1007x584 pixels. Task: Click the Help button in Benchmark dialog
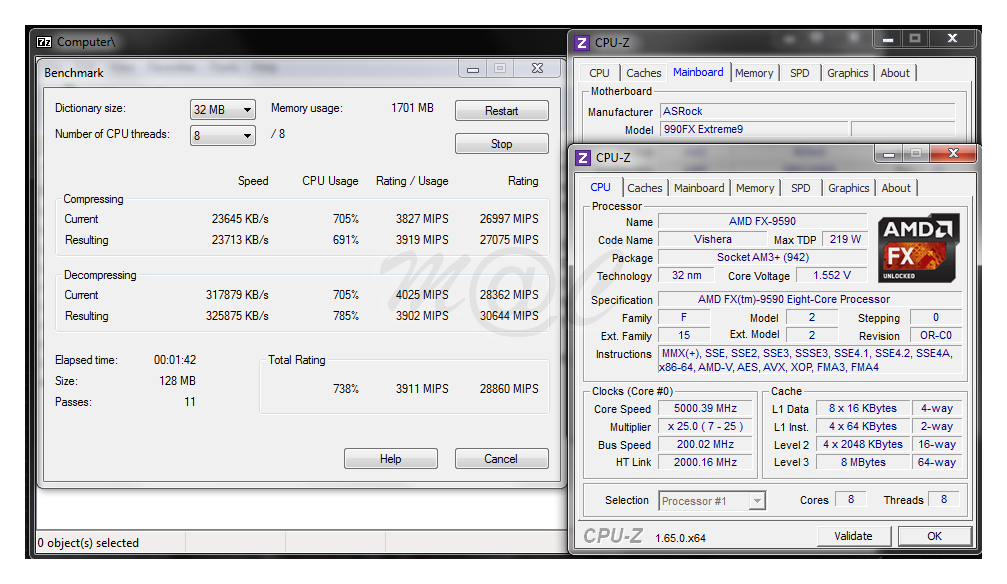pos(390,459)
